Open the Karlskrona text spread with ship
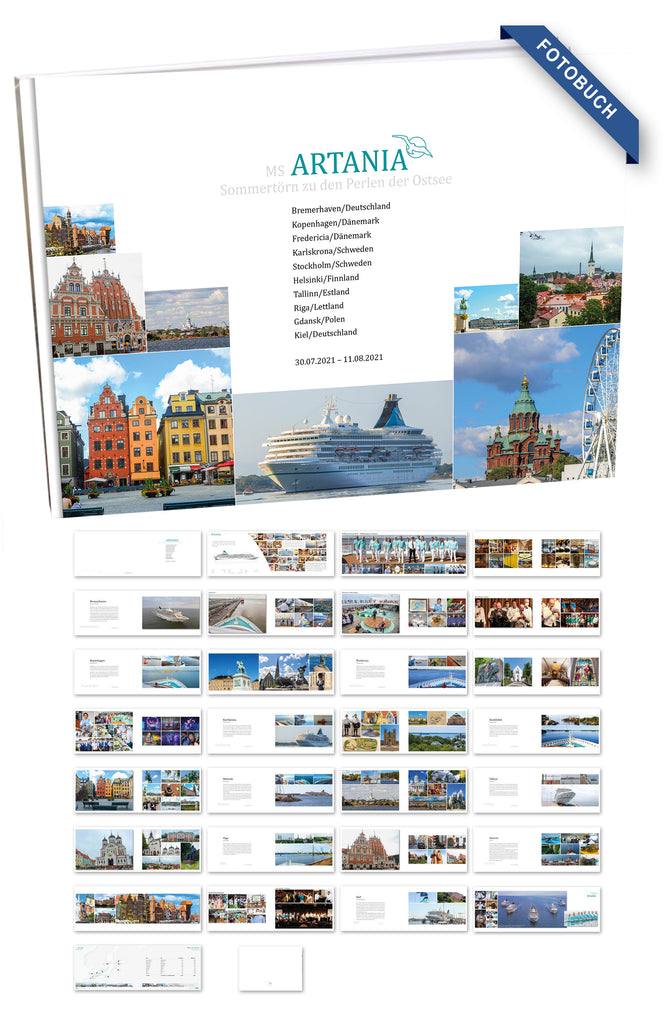The height and width of the screenshot is (1024, 669). [x=270, y=731]
